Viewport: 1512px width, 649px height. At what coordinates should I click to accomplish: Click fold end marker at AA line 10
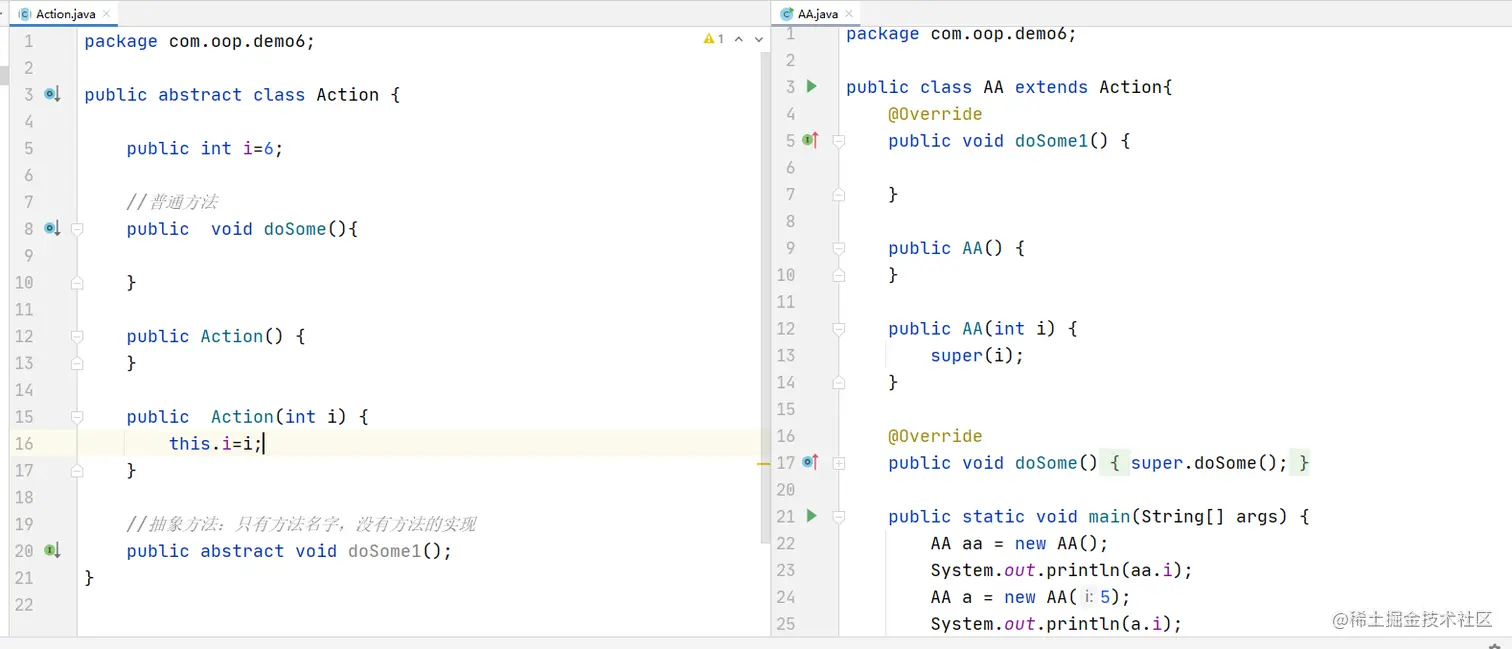[x=839, y=275]
